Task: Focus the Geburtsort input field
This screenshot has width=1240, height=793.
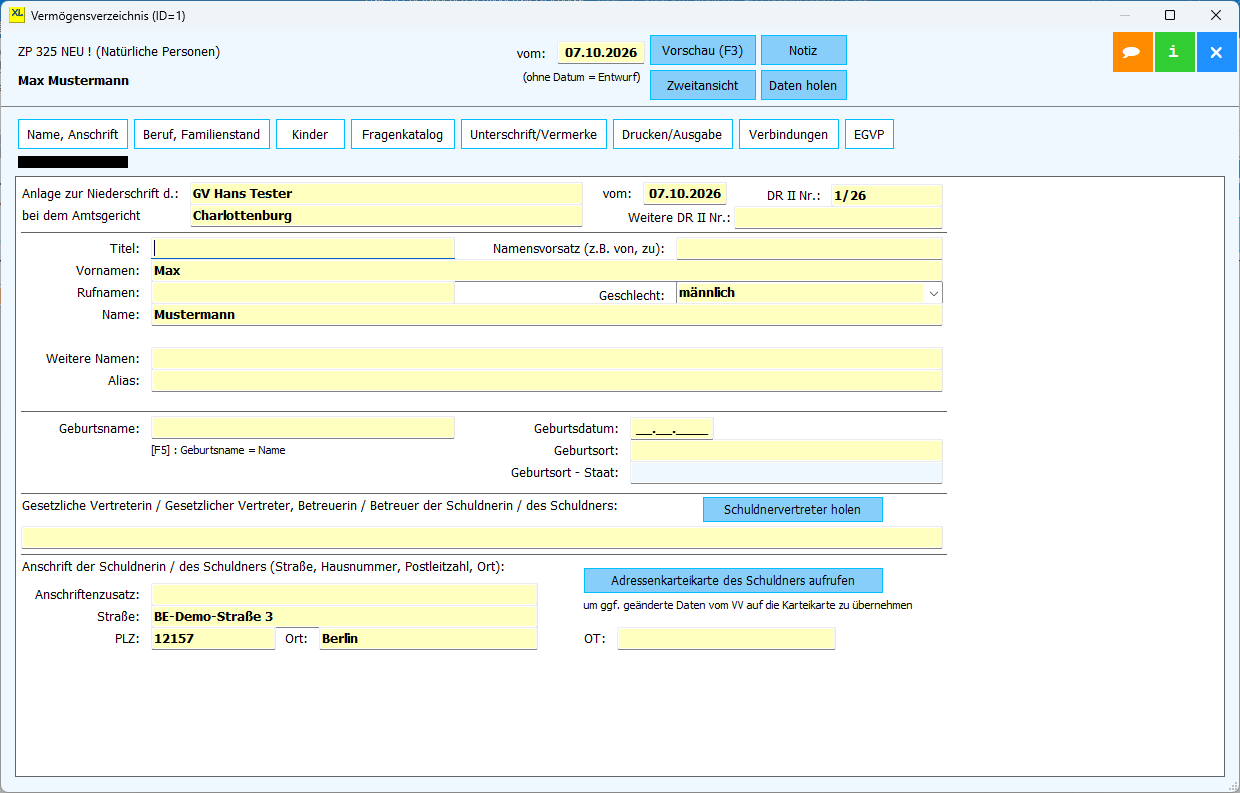Action: tap(787, 450)
